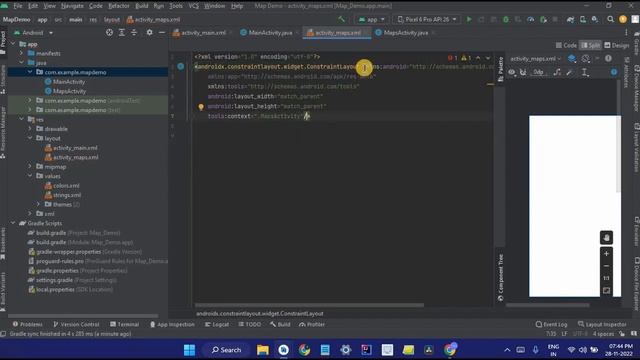Viewport: 640px width, 360px height.
Task: Open the Problems tool window
Action: (27, 324)
